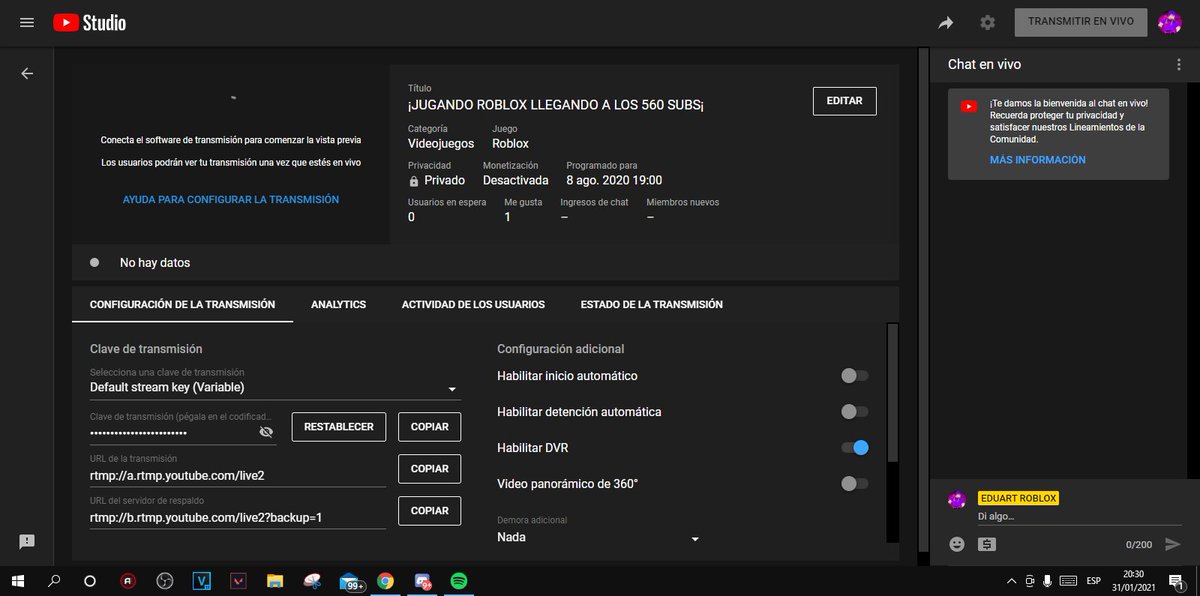Open Ayuda para configurar la transmisión link
The image size is (1200, 596).
tap(231, 200)
